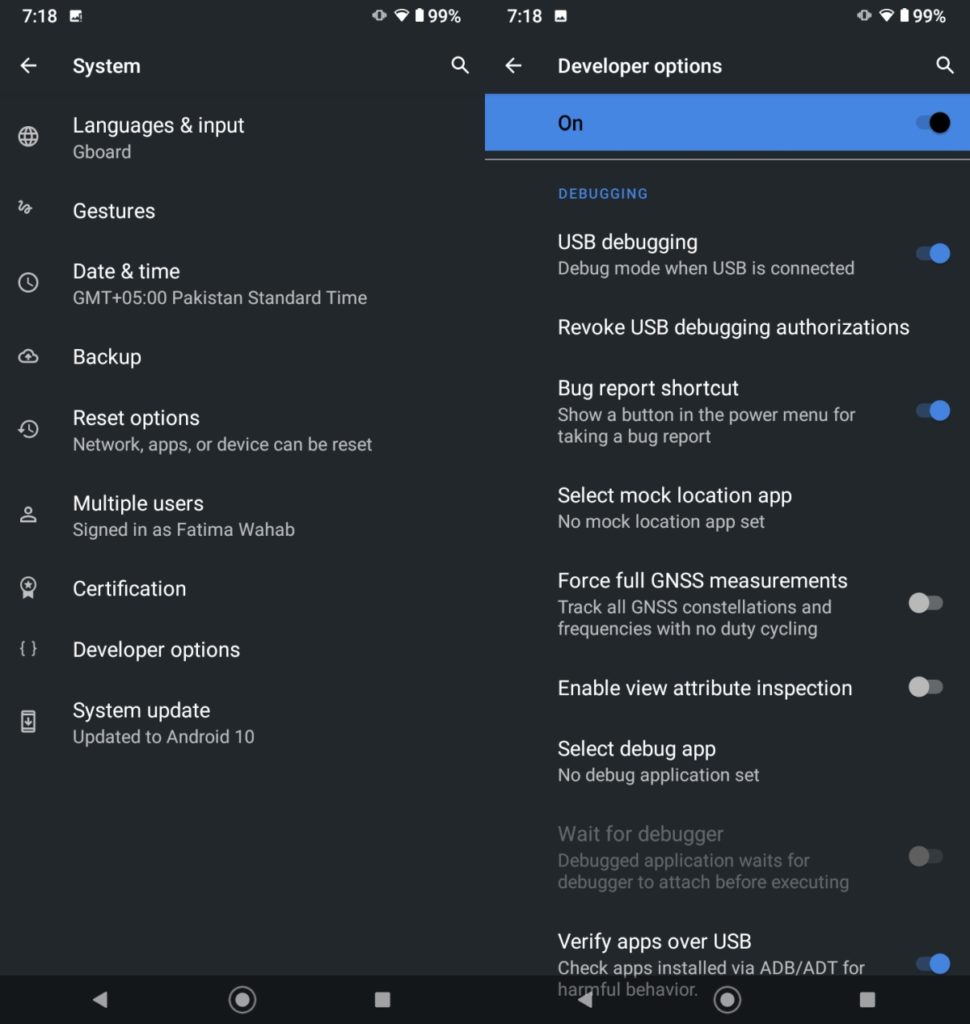Tap the clock icon for Date & time

[x=29, y=283]
